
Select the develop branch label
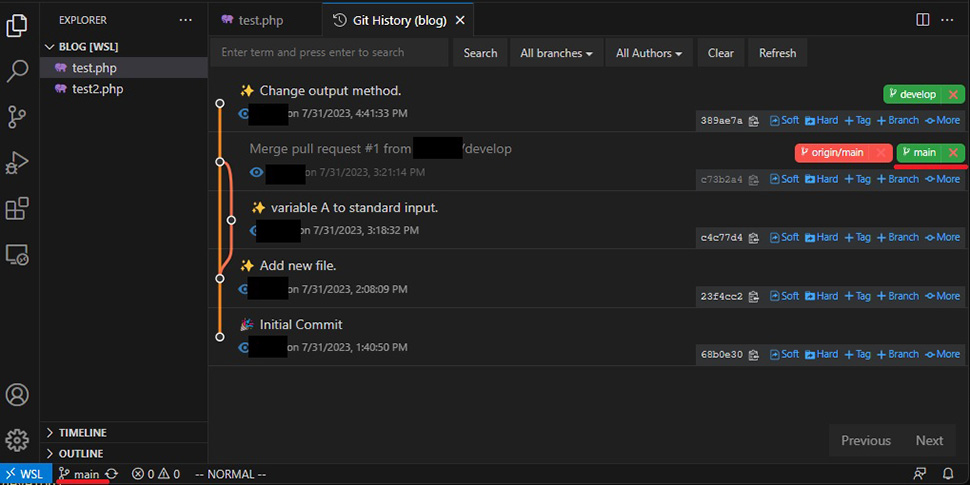tap(913, 95)
